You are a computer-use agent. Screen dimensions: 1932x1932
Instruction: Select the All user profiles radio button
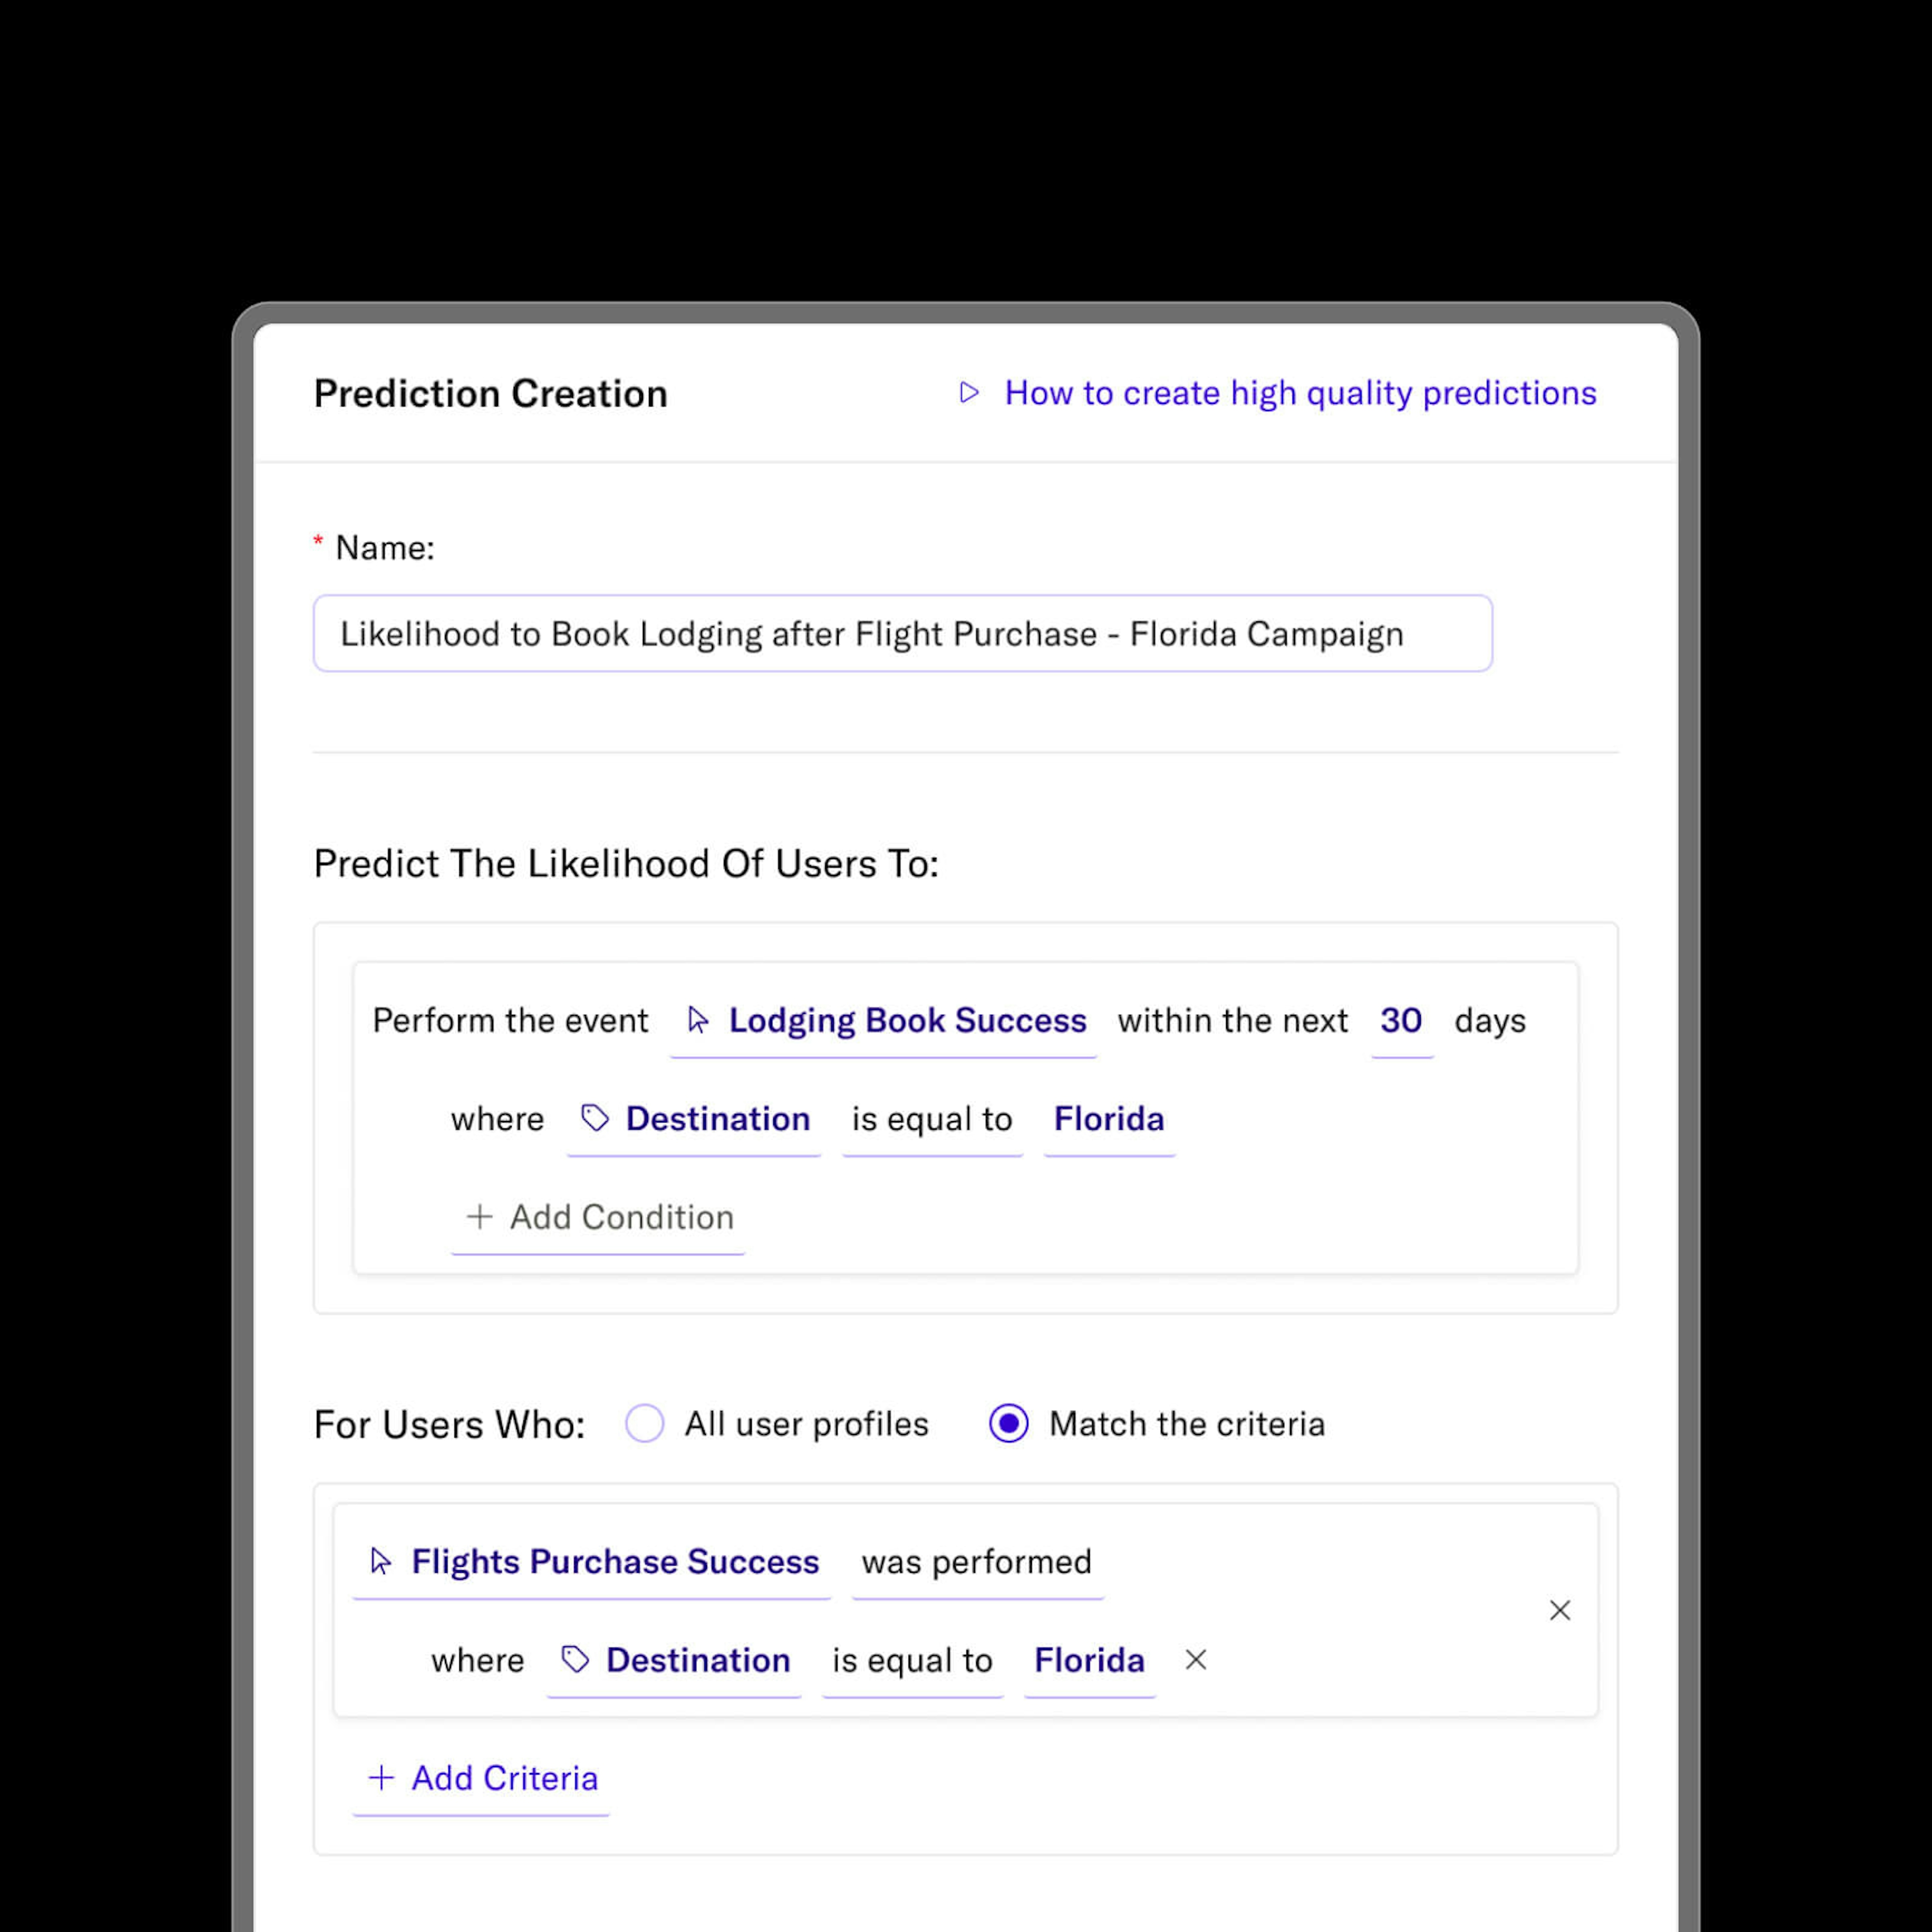645,1424
